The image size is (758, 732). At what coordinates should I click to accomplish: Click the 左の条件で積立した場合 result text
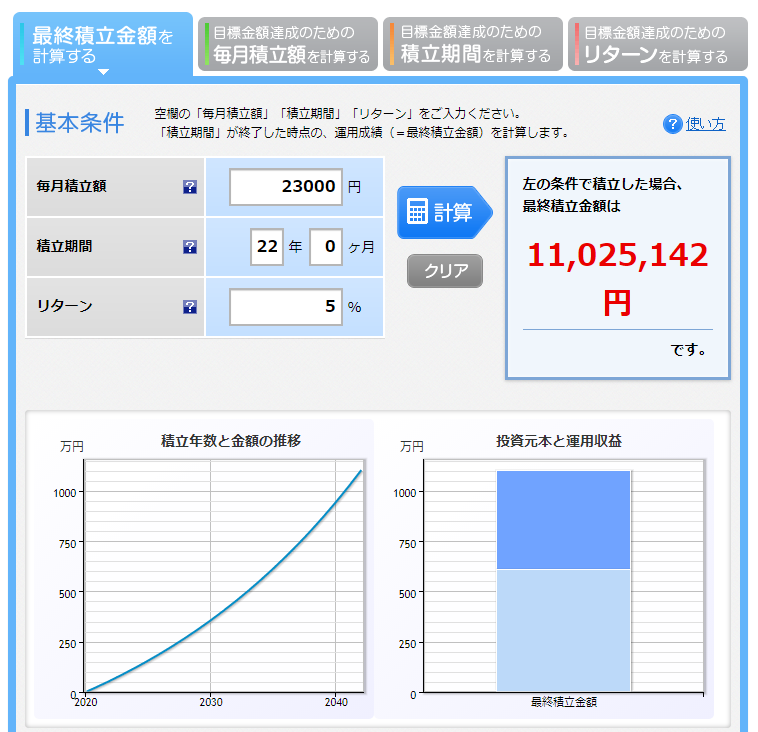coord(602,184)
